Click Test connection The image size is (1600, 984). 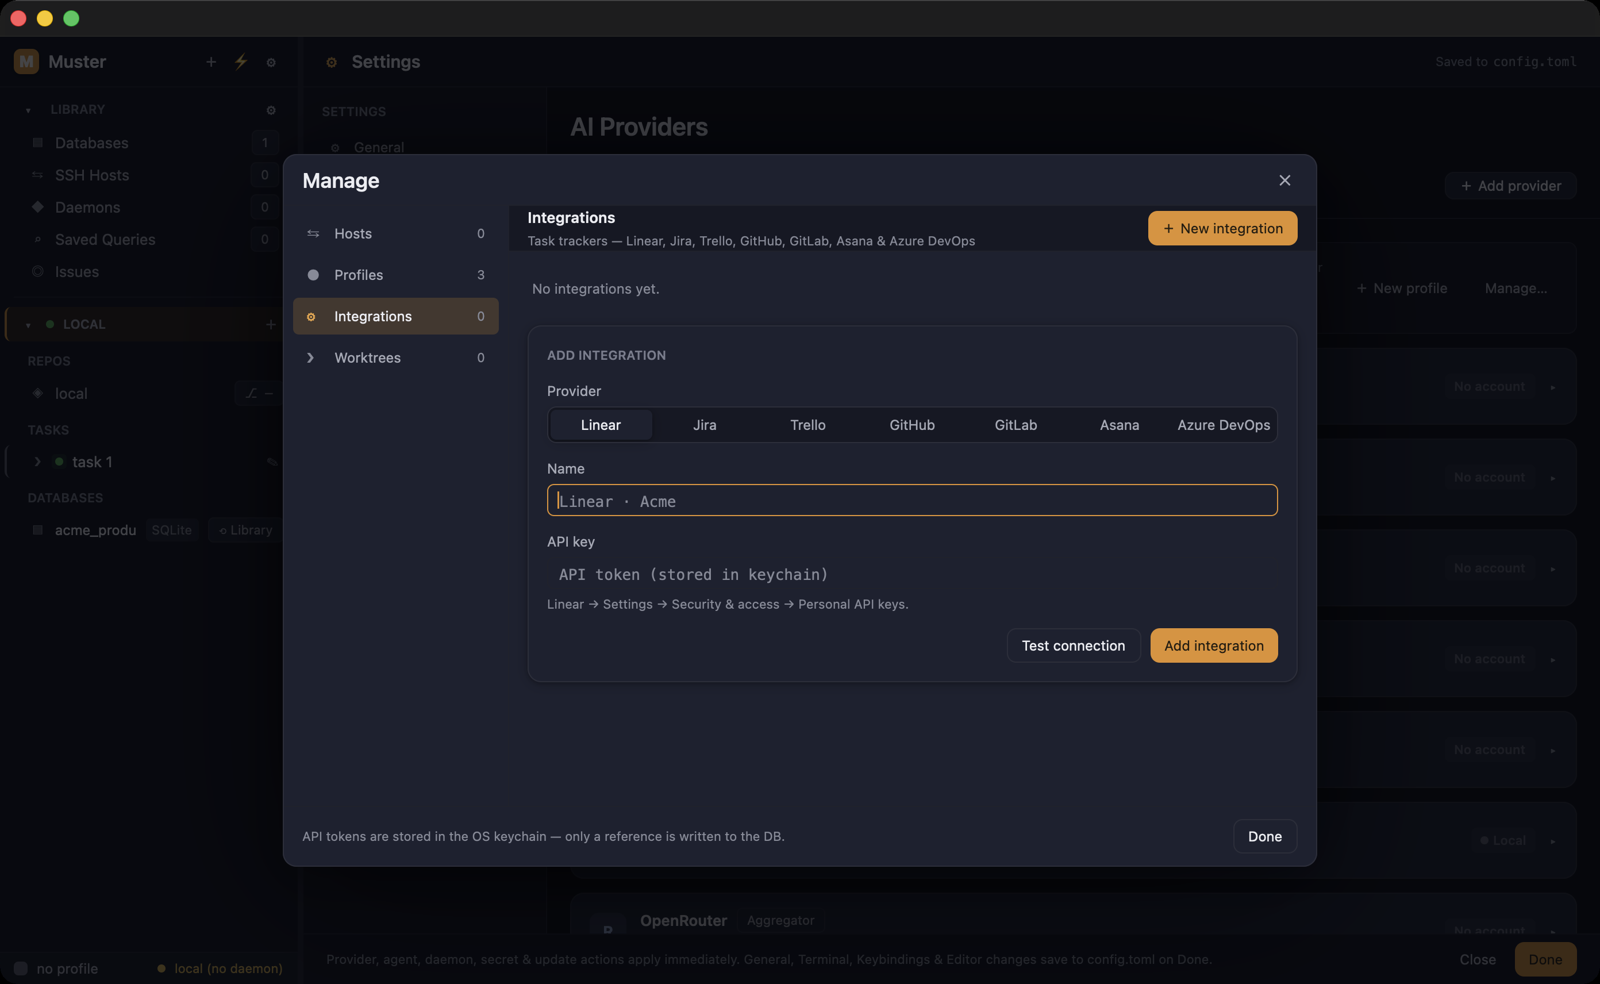point(1073,645)
